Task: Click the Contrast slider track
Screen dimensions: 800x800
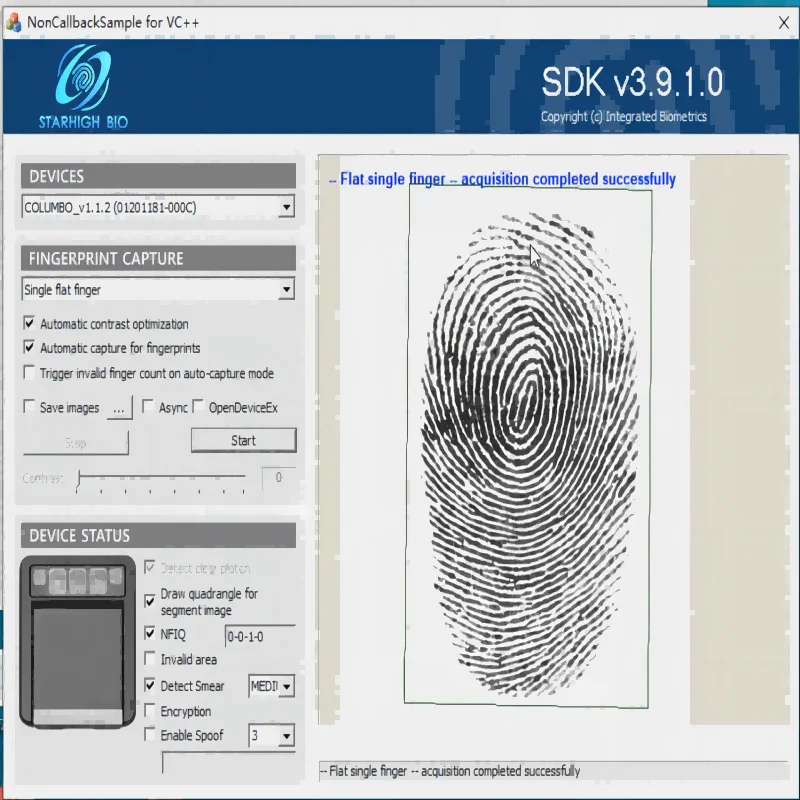Action: (x=160, y=478)
